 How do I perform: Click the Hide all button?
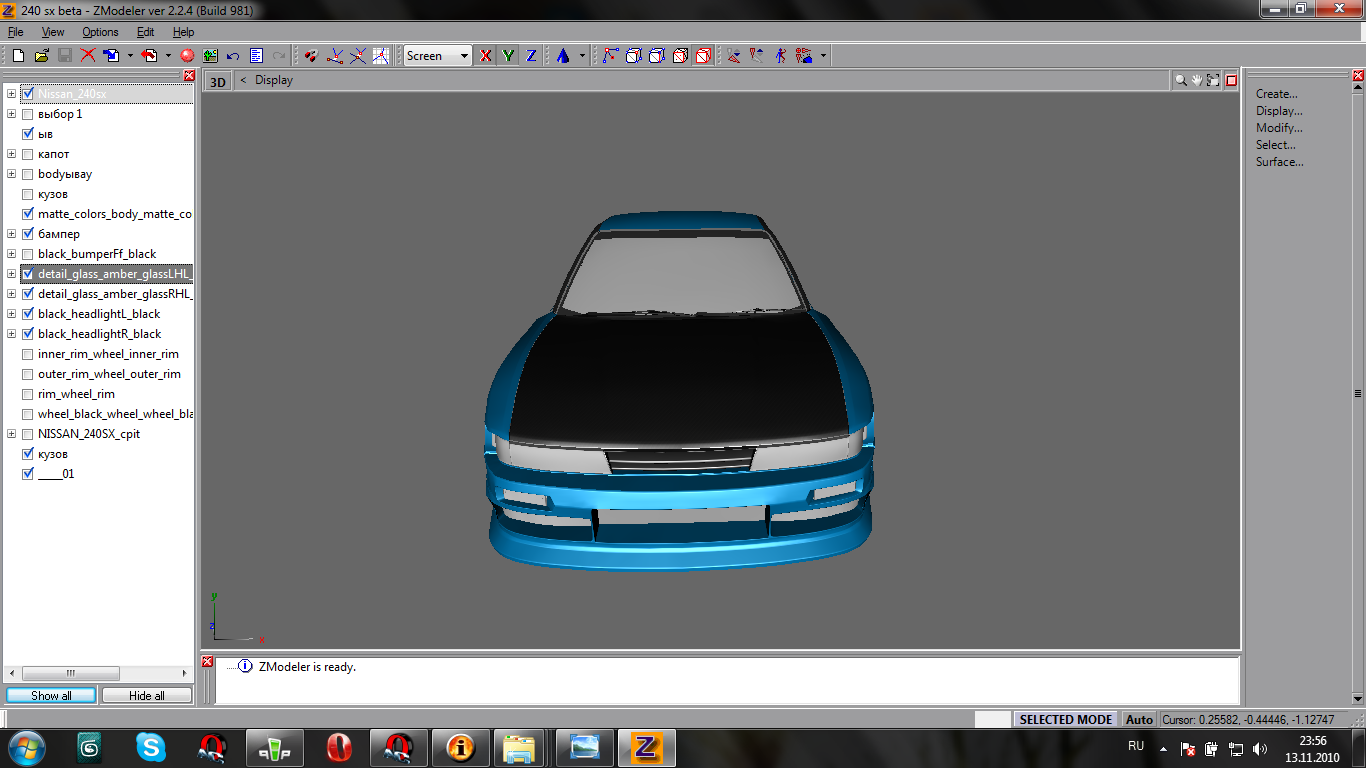tap(146, 695)
